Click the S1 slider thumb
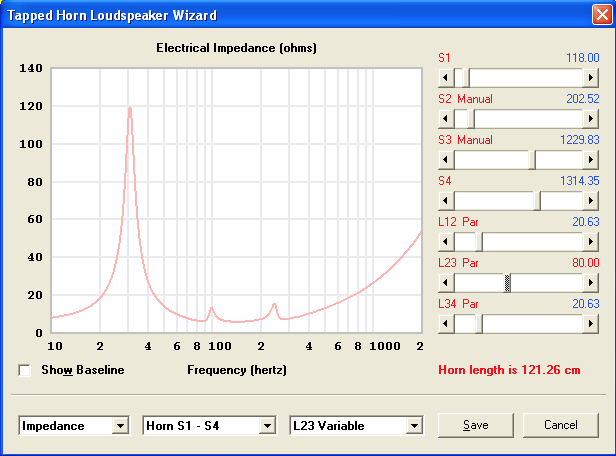The image size is (616, 456). point(466,78)
